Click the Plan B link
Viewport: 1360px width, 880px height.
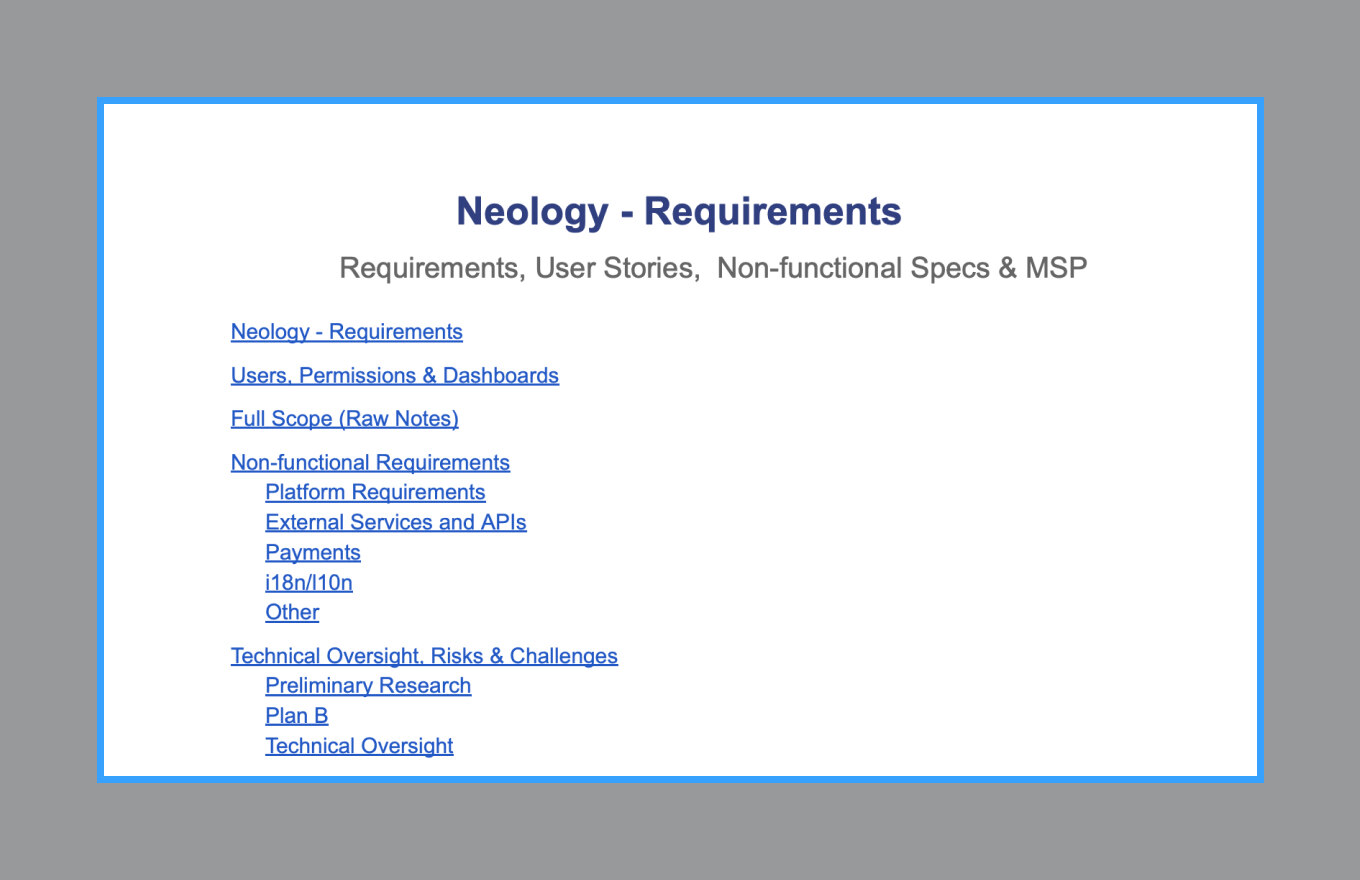tap(296, 716)
